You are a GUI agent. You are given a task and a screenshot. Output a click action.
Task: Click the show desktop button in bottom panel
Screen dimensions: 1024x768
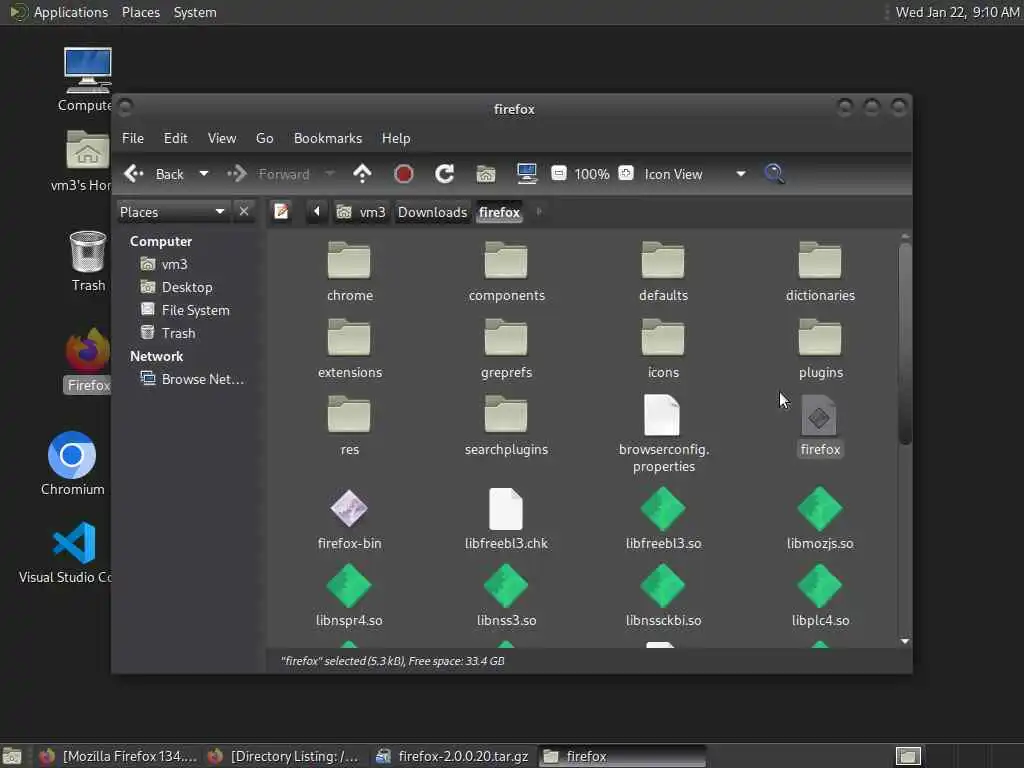click(12, 756)
